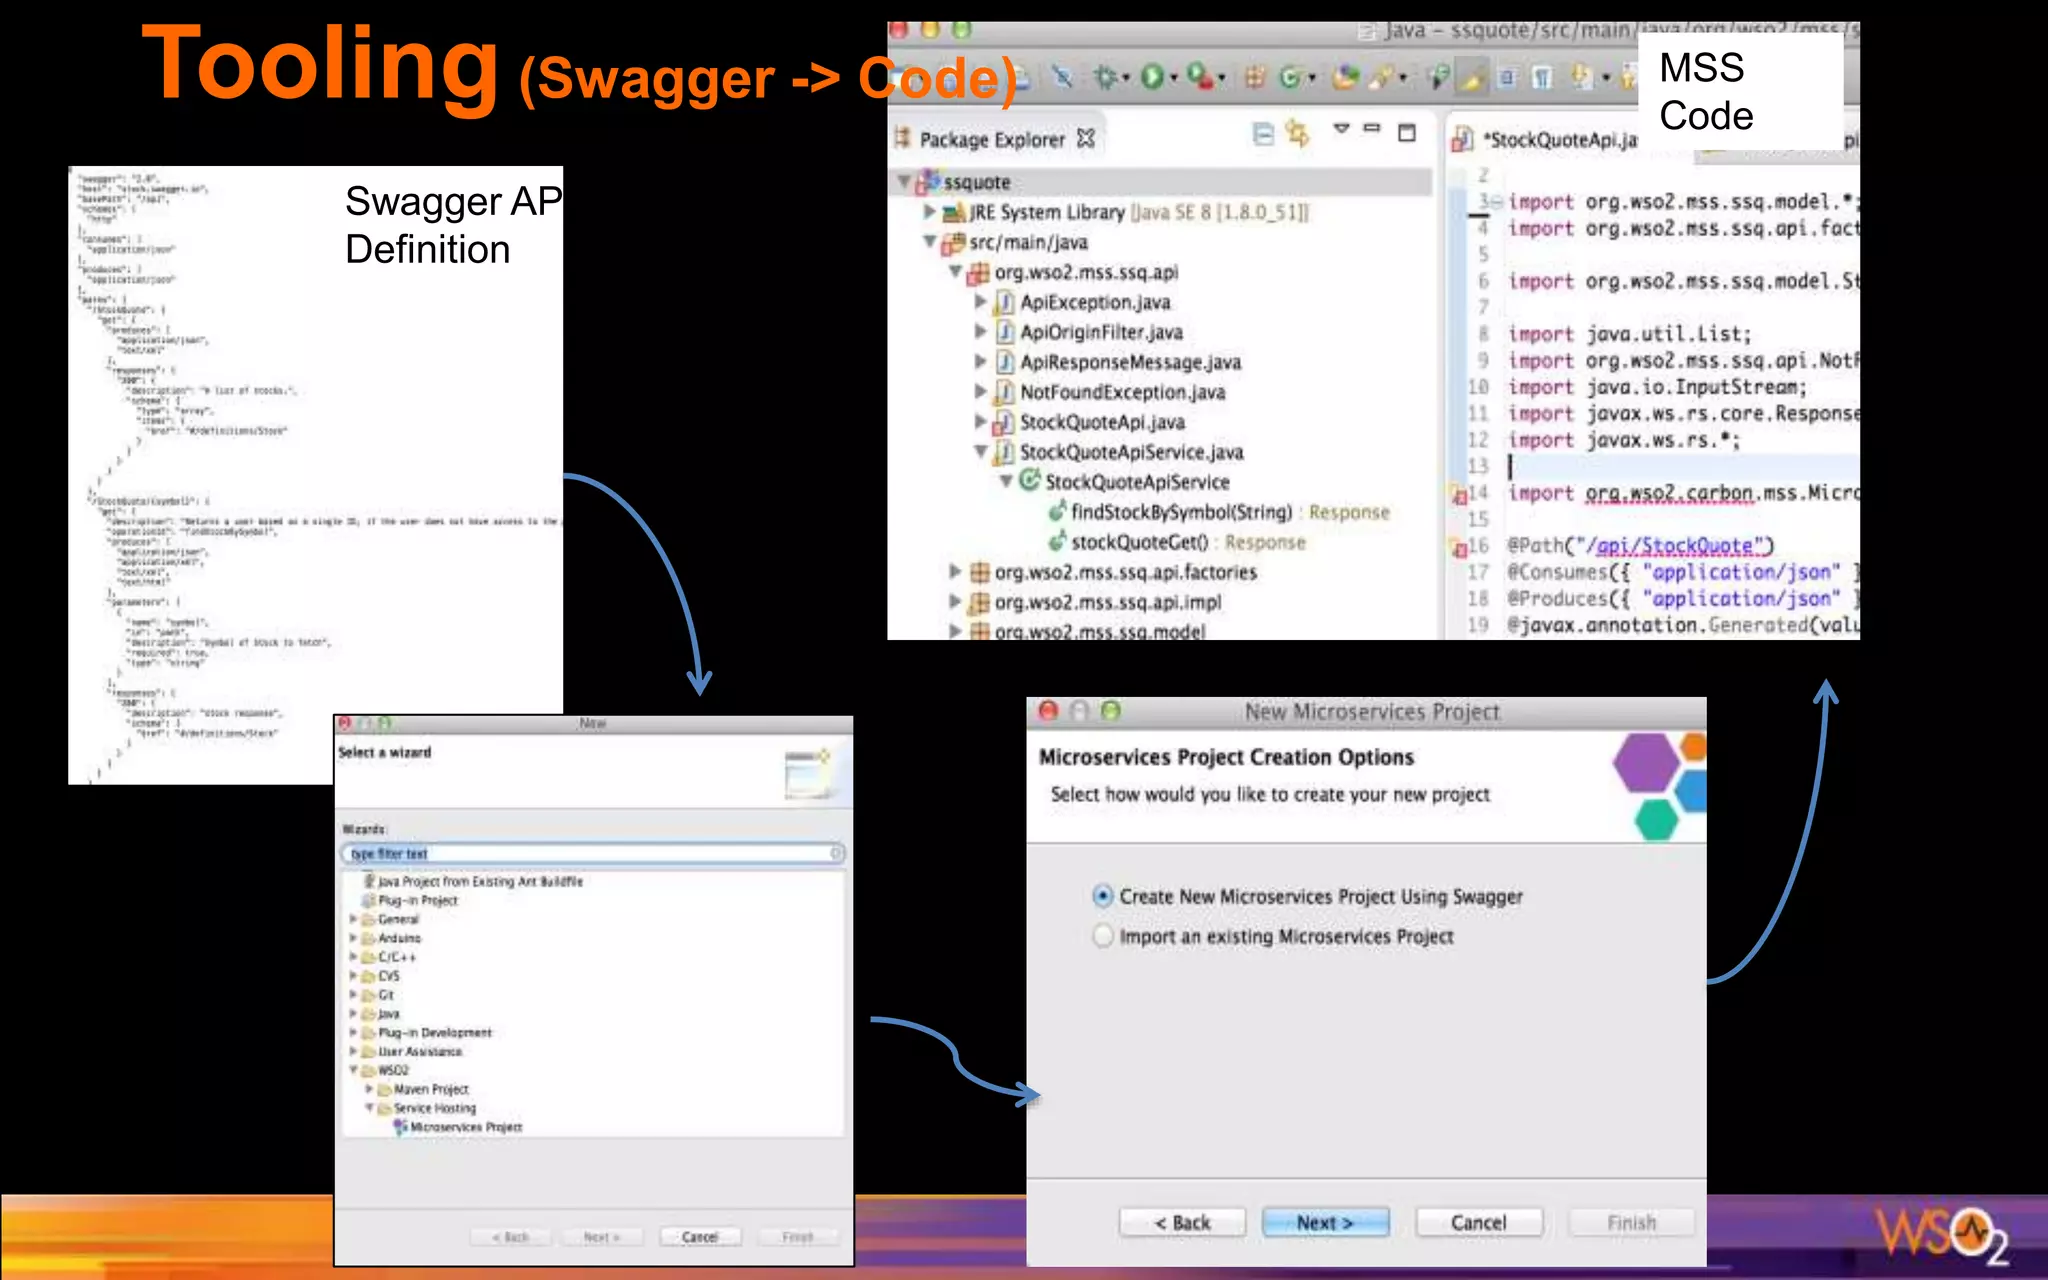Expand the org.wso2.mss.ssq.api.factories package
The width and height of the screenshot is (2048, 1280).
click(955, 572)
